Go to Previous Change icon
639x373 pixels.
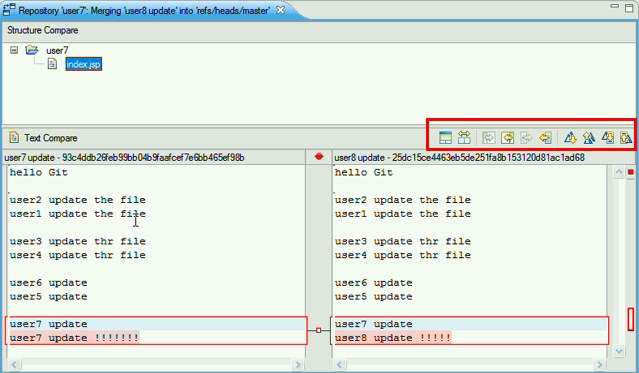click(x=626, y=138)
